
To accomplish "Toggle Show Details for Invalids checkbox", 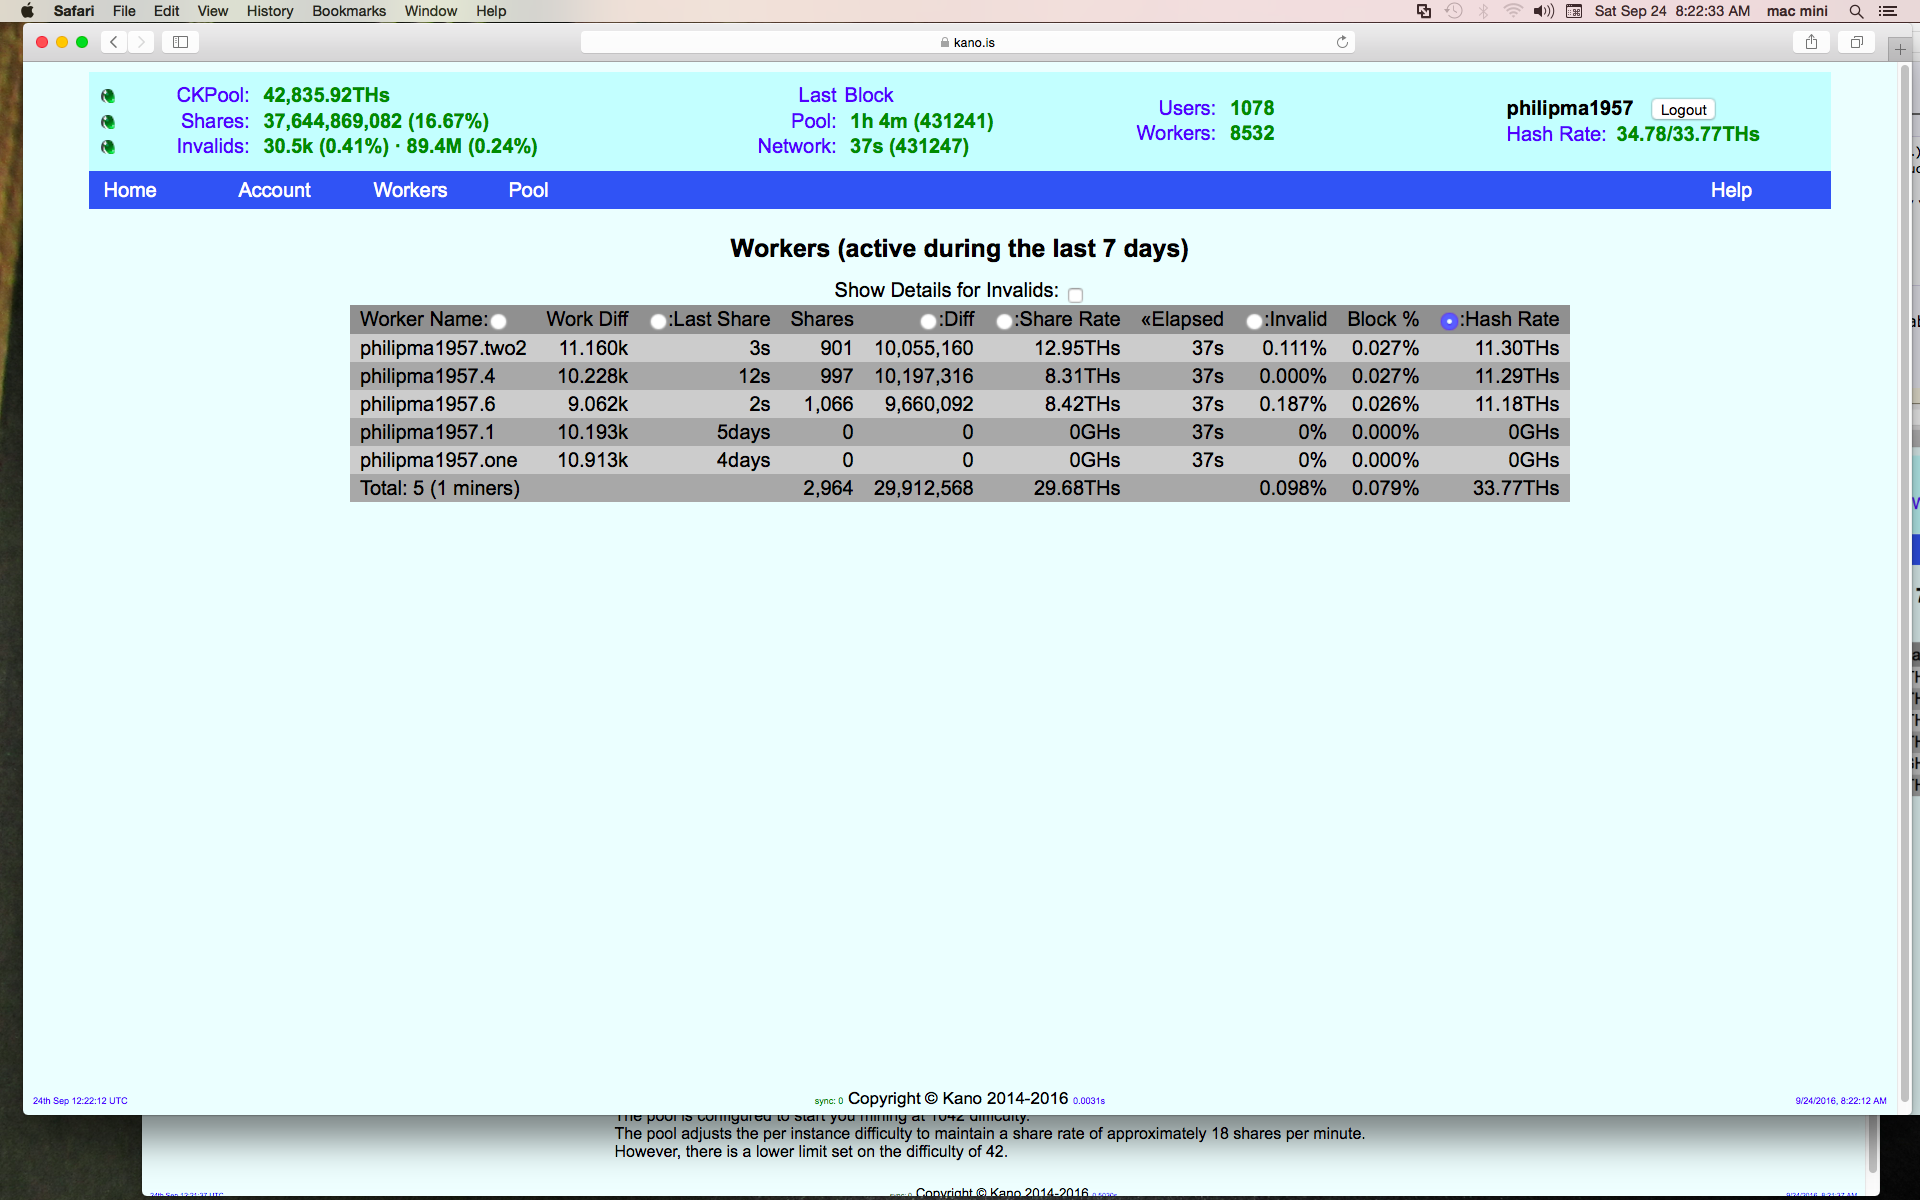I will 1075,295.
